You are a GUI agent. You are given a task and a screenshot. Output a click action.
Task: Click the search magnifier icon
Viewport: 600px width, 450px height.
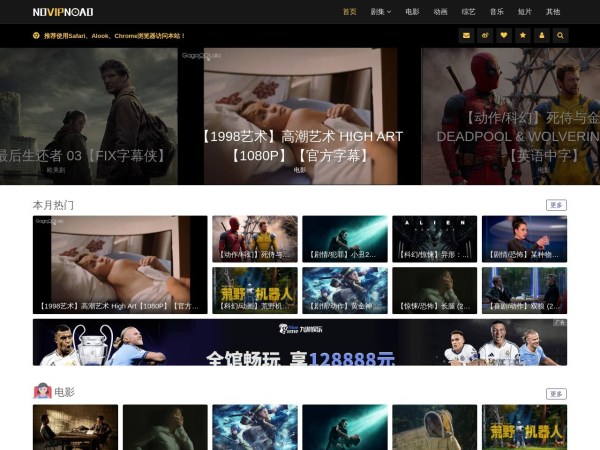(x=561, y=35)
